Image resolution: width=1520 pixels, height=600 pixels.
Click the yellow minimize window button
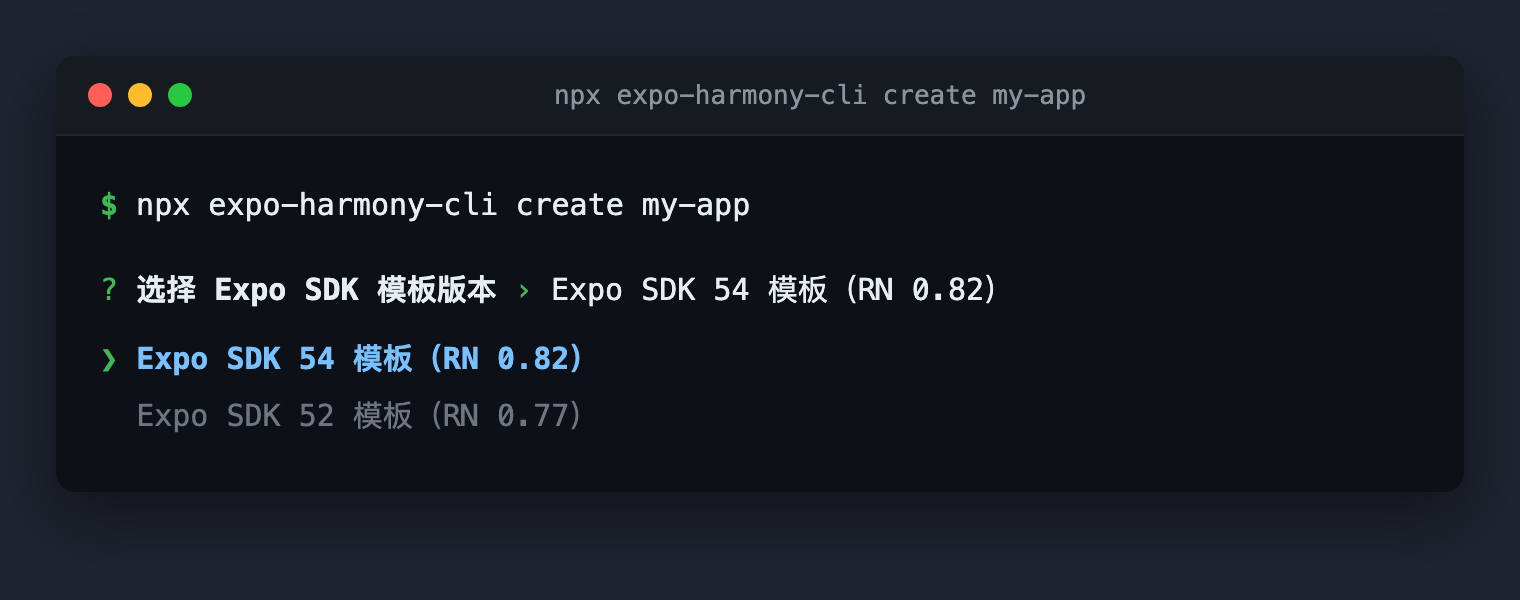pos(140,95)
